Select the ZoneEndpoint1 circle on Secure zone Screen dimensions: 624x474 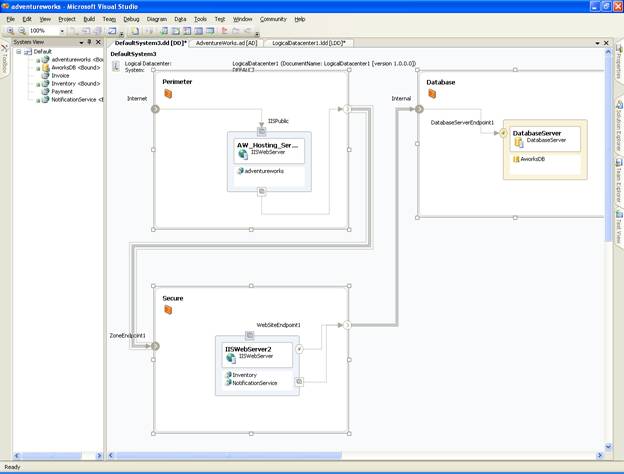[x=155, y=346]
